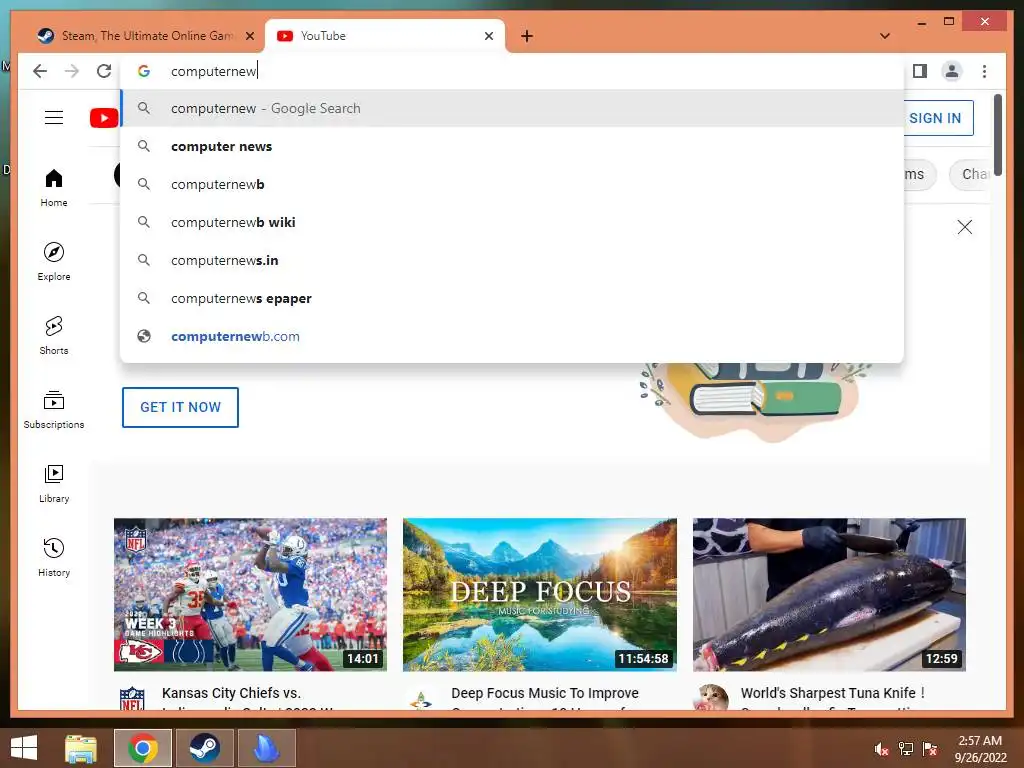Expand the tab search chevron

point(885,36)
